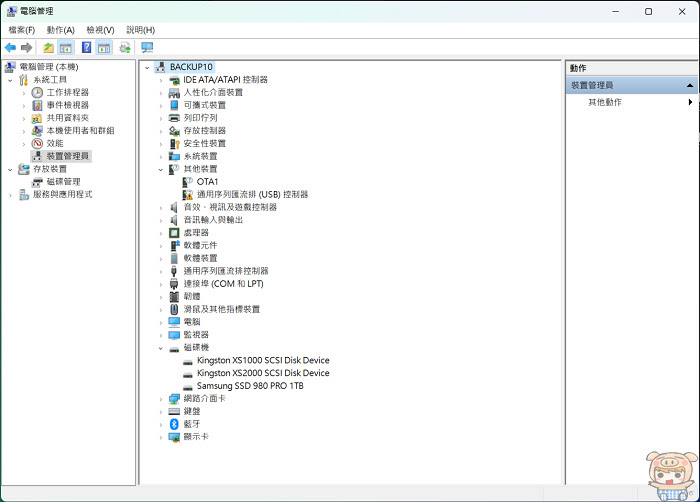
Task: Click the update driver toolbar icon
Action: pos(125,47)
